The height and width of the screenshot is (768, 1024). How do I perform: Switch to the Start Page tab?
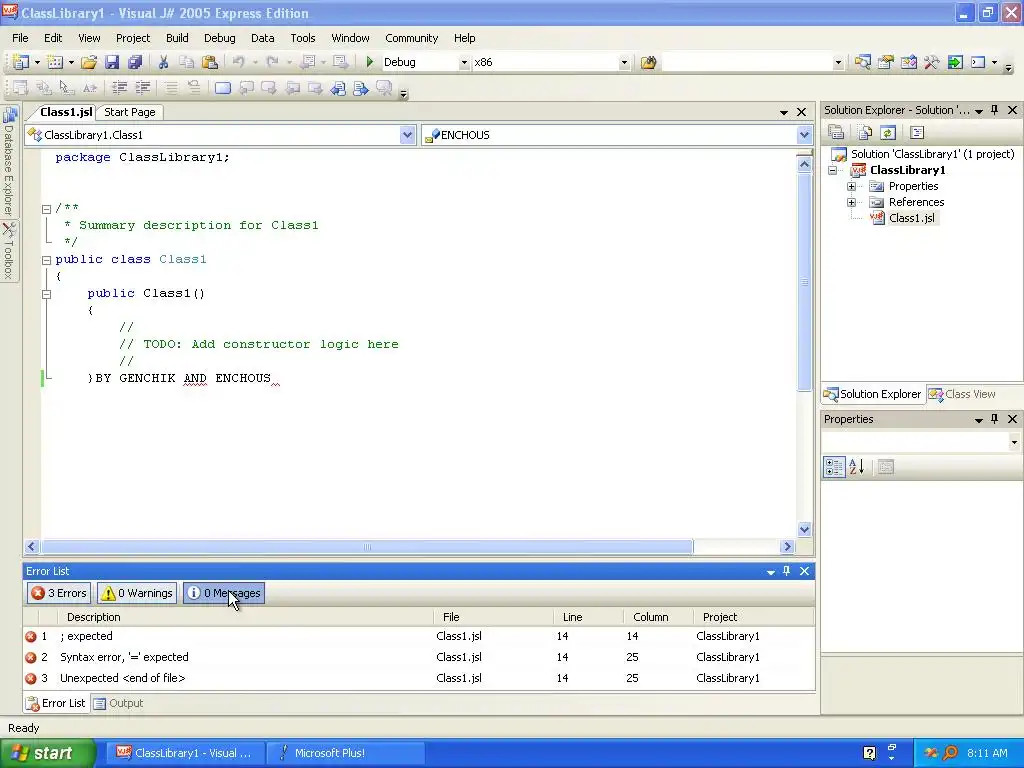click(130, 112)
